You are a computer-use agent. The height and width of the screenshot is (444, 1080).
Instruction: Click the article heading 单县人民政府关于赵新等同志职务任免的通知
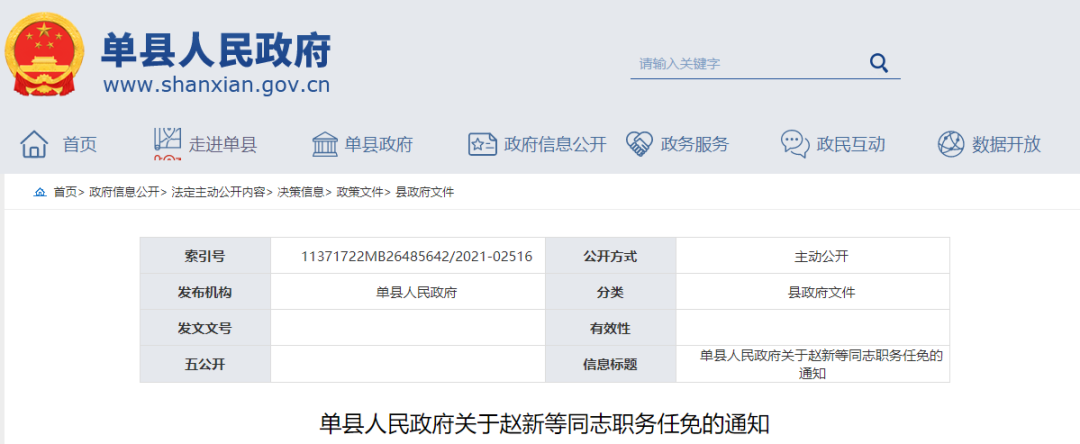[x=544, y=424]
